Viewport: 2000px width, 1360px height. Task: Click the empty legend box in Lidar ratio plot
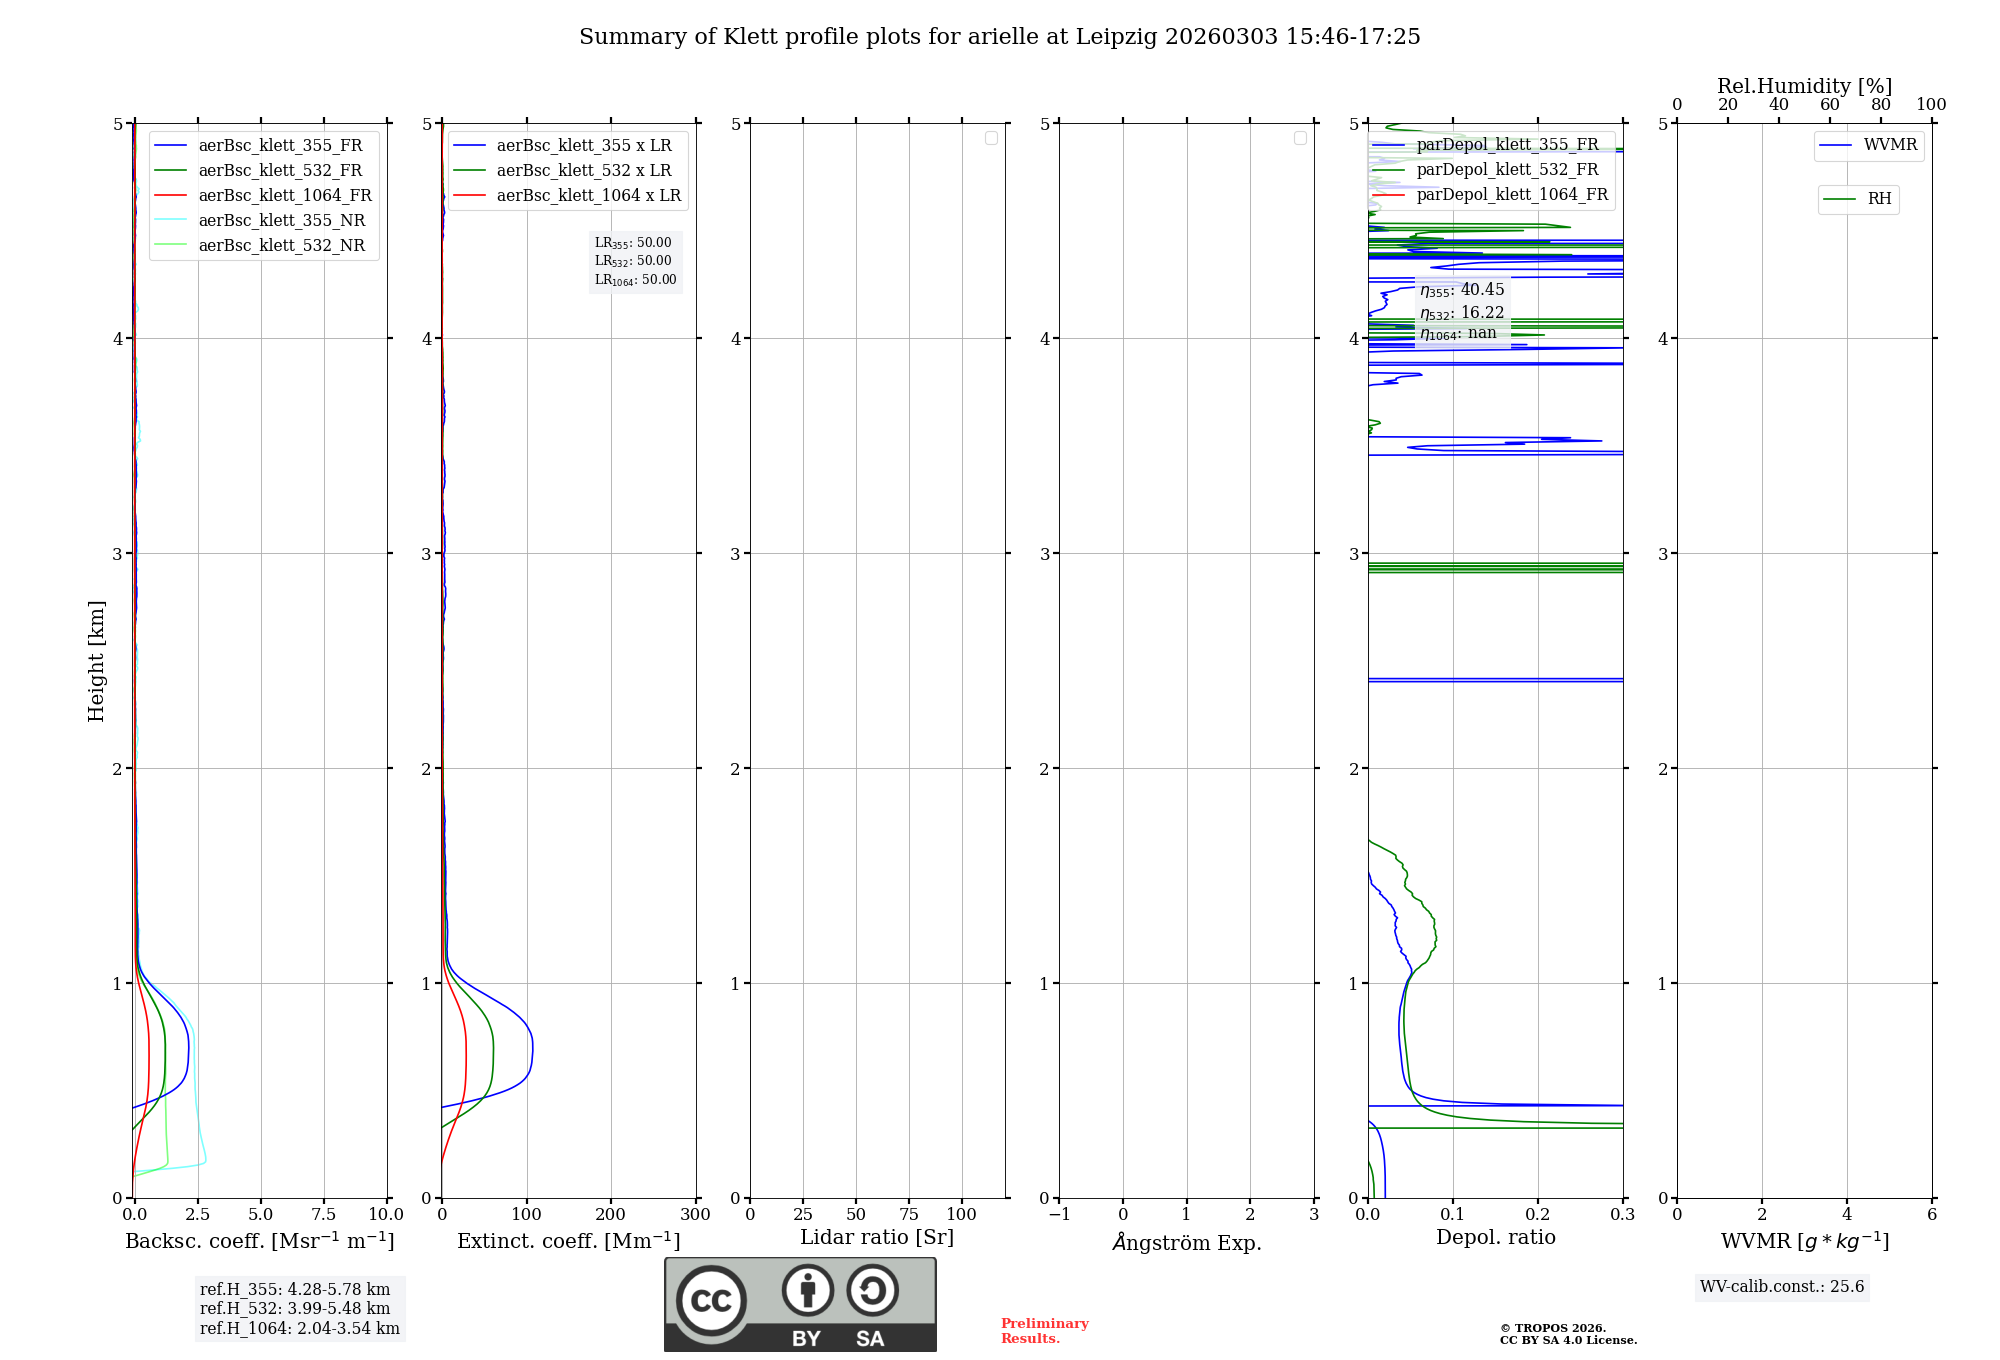point(991,138)
